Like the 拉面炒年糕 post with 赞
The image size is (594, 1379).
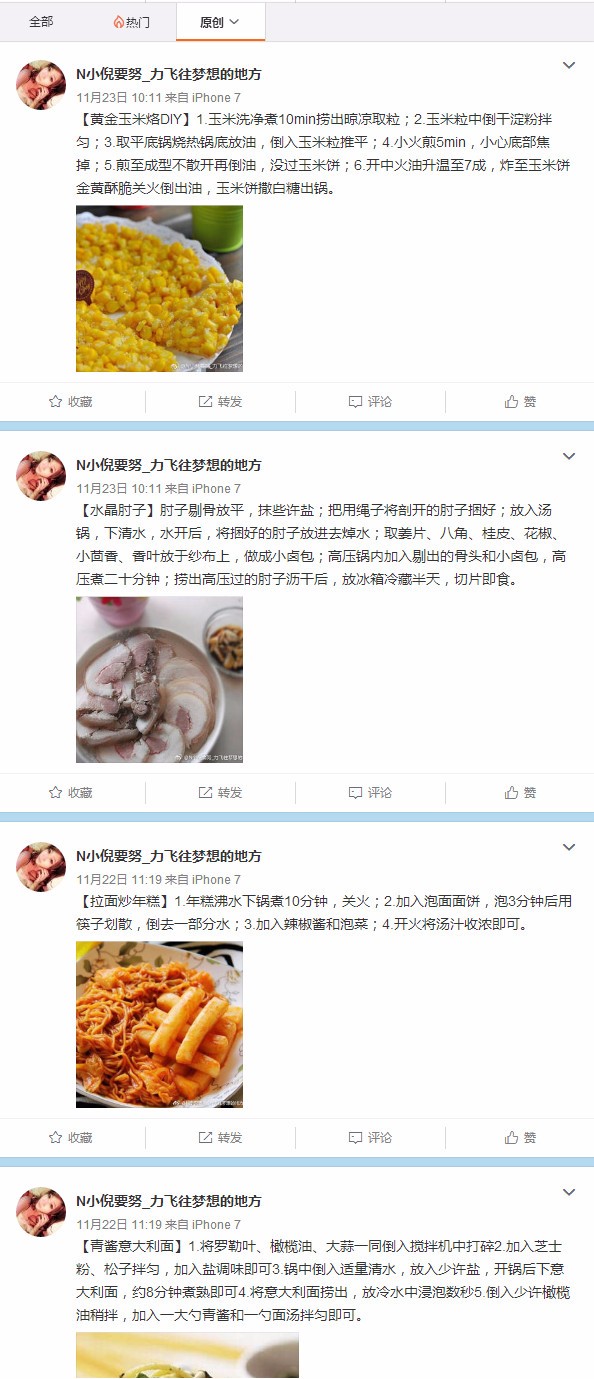pyautogui.click(x=520, y=1137)
